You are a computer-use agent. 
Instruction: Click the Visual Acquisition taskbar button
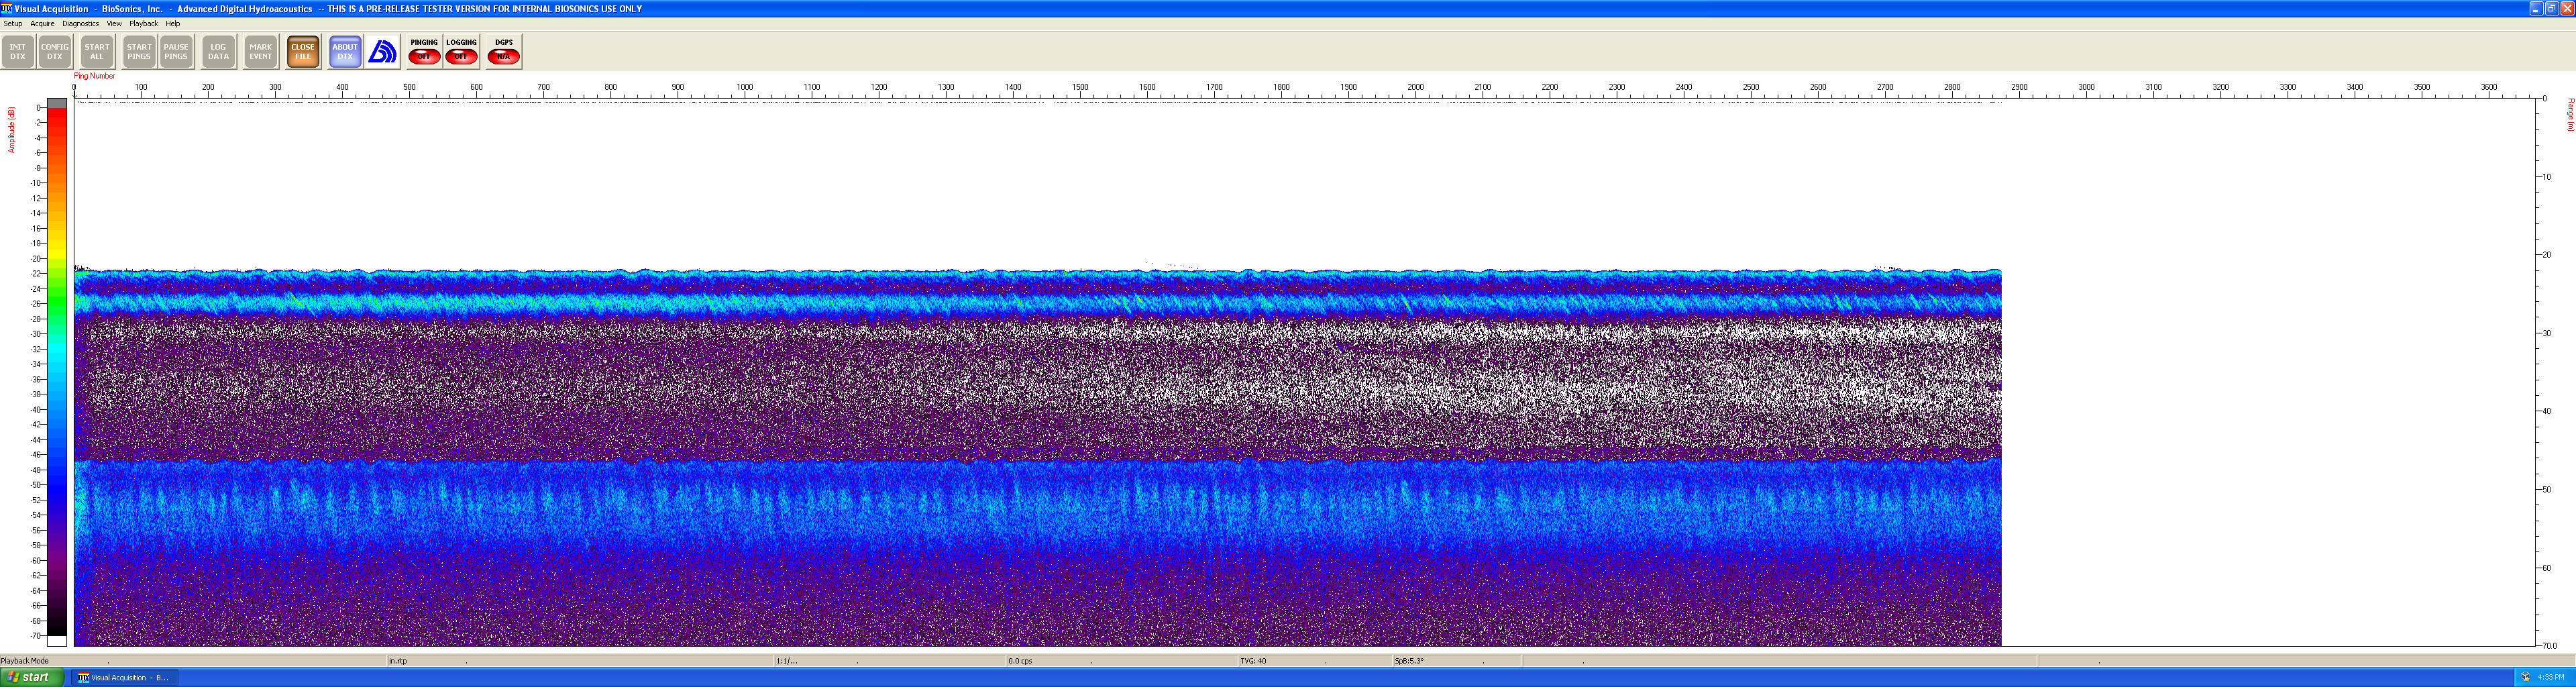(124, 678)
